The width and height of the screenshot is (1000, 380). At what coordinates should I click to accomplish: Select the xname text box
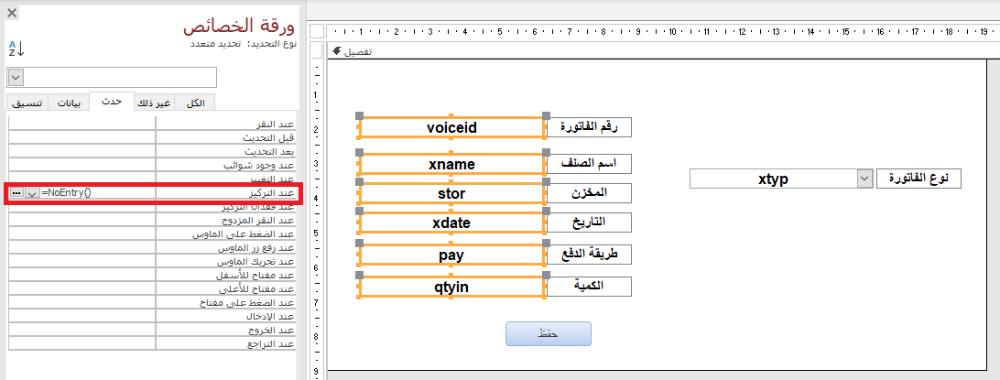[452, 164]
